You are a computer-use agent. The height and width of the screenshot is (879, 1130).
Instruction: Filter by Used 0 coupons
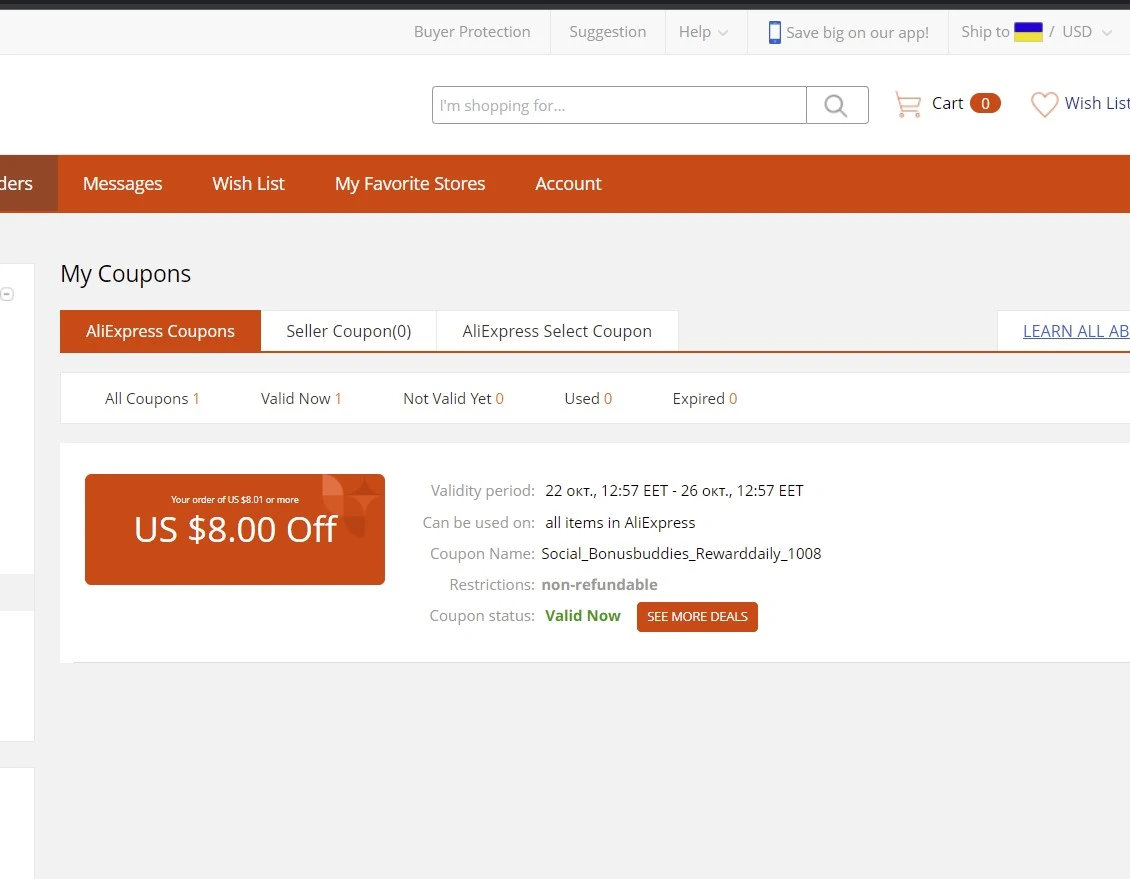tap(588, 398)
